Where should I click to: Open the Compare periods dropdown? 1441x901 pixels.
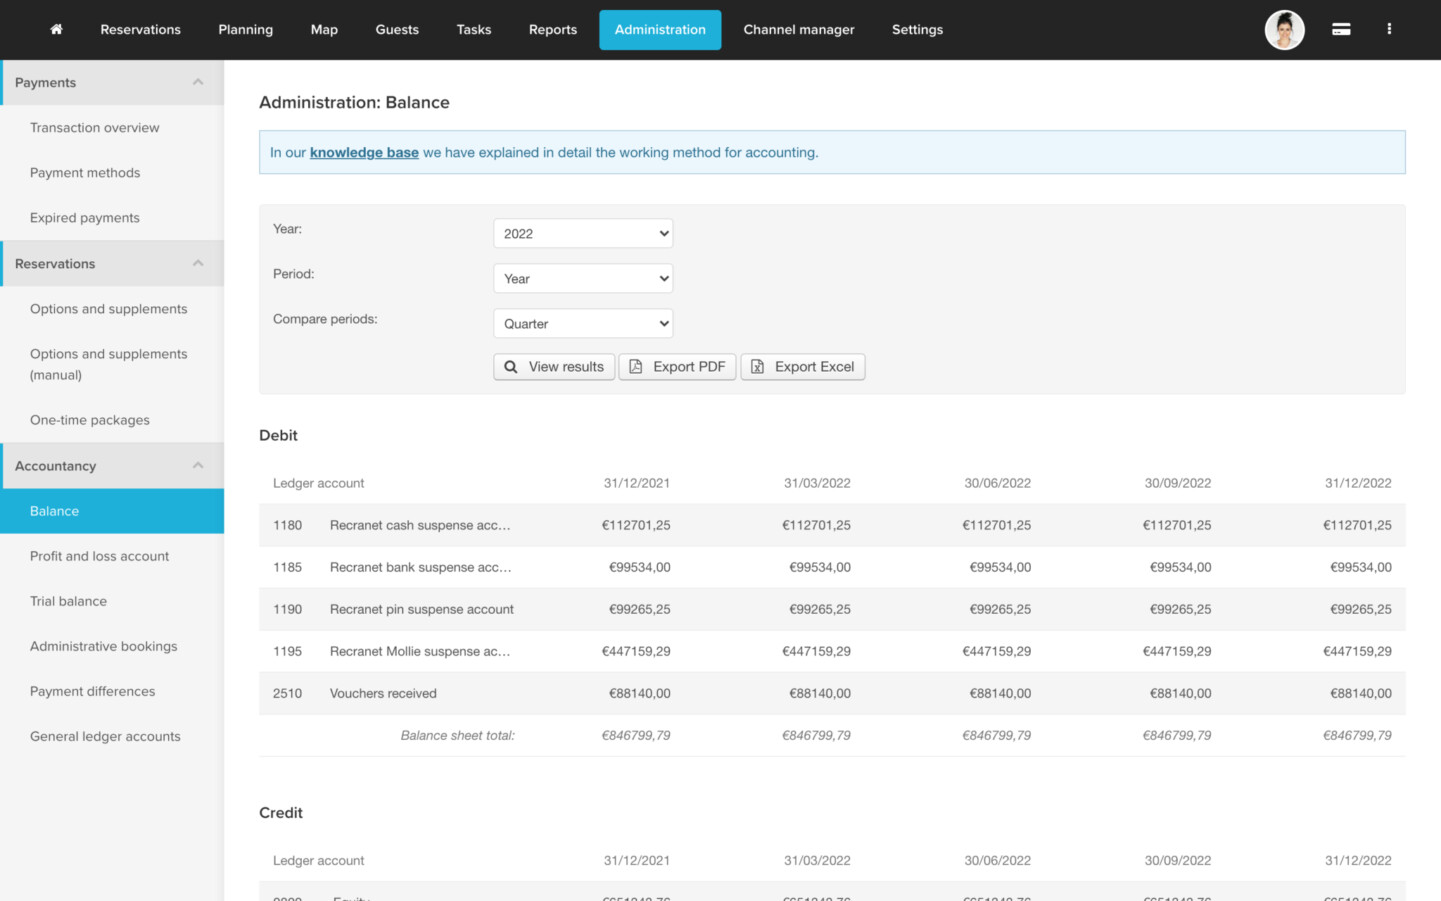point(583,324)
